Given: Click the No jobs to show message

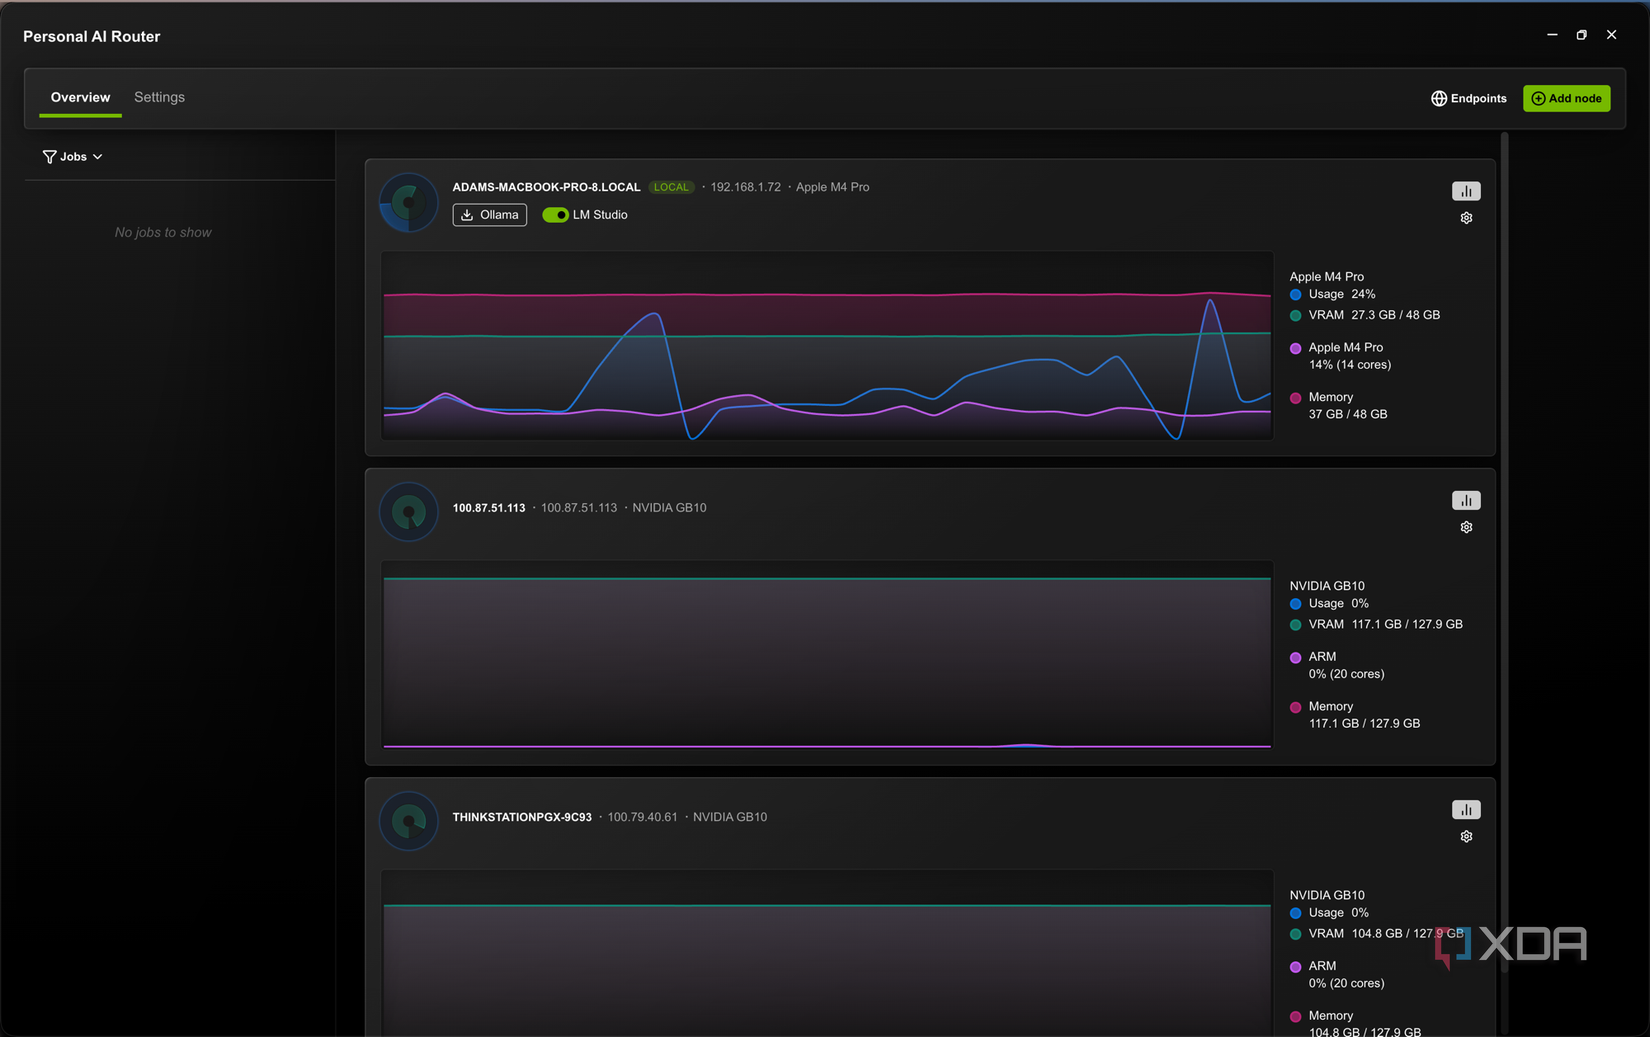Looking at the screenshot, I should [163, 232].
